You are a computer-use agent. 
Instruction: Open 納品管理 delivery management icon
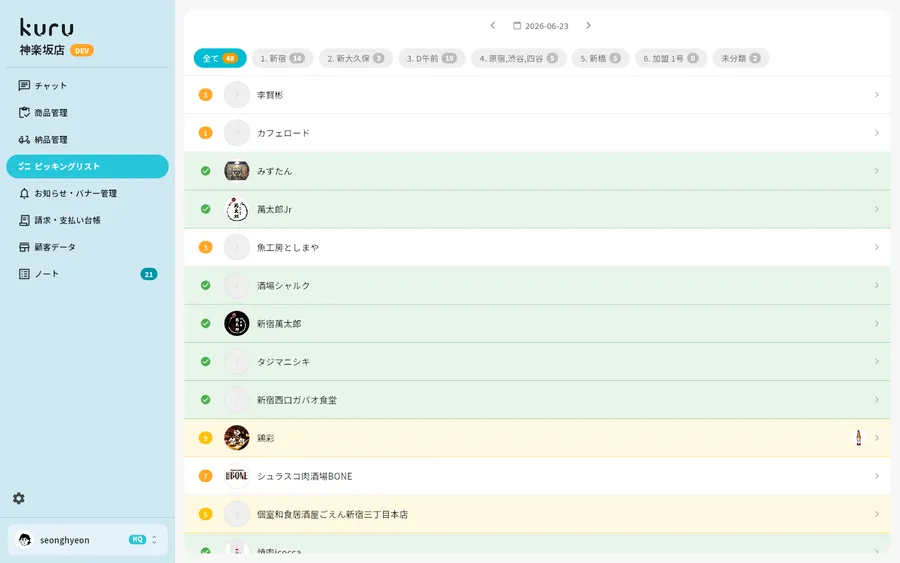coord(24,139)
